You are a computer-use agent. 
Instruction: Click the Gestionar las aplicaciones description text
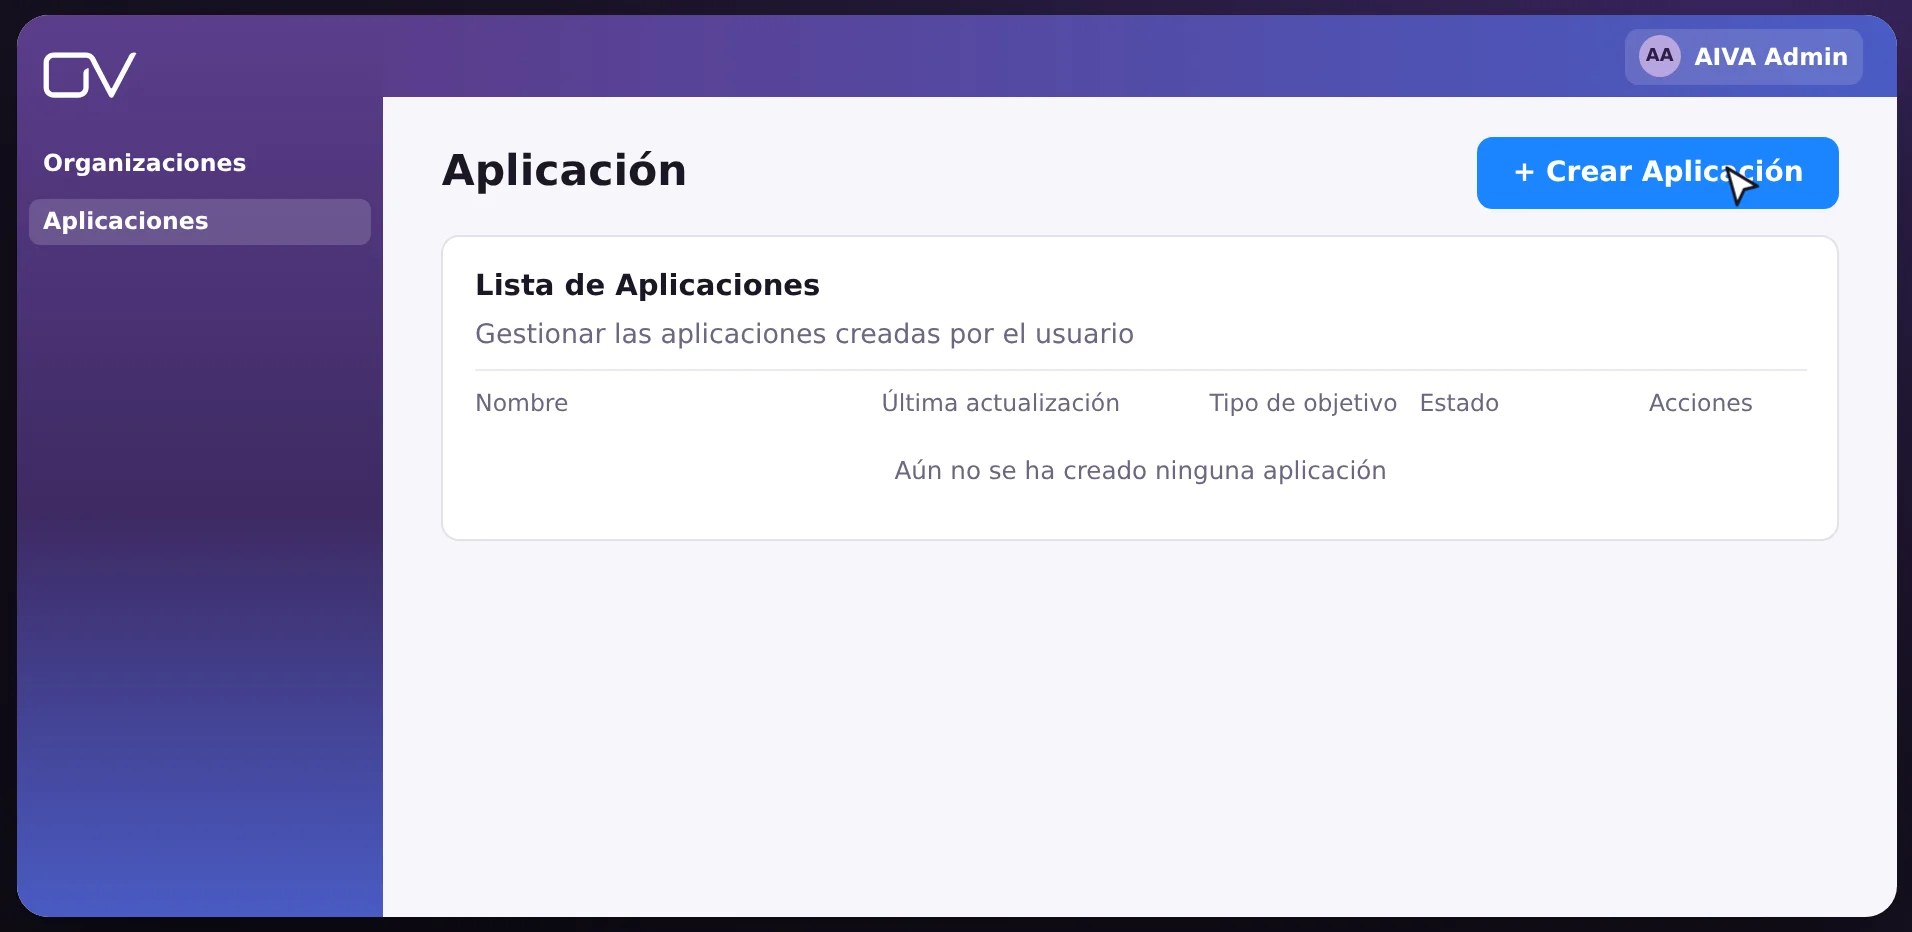point(804,334)
